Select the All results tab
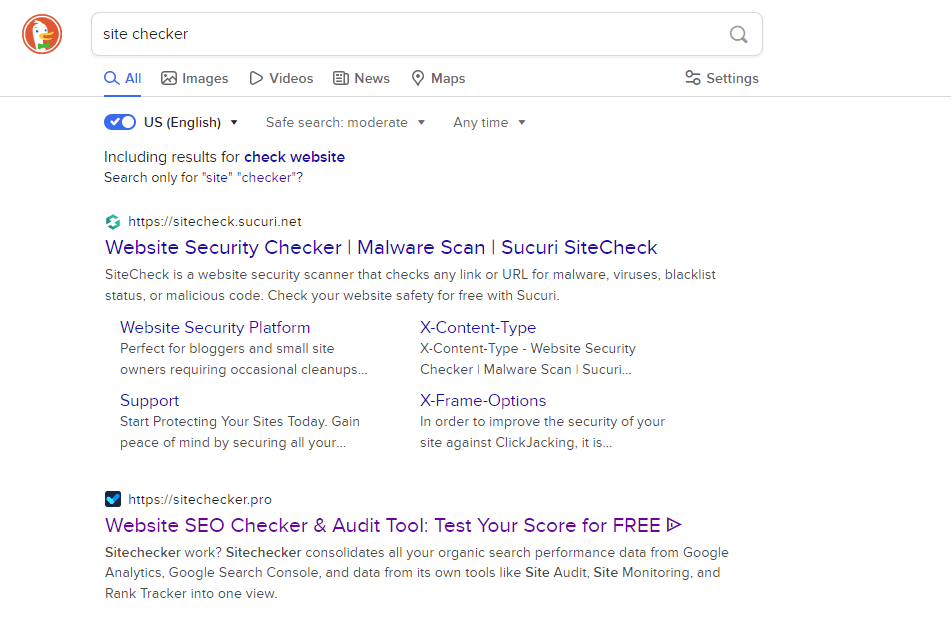 pyautogui.click(x=123, y=78)
